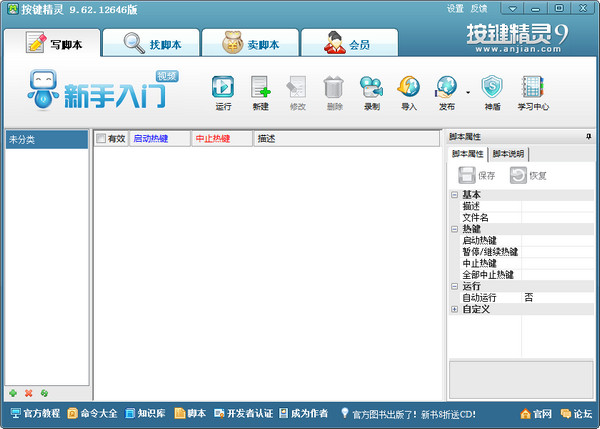Viewport: 600px width, 429px height.
Task: Pin the 脚本属性 panel with pushpin
Action: pos(589,136)
